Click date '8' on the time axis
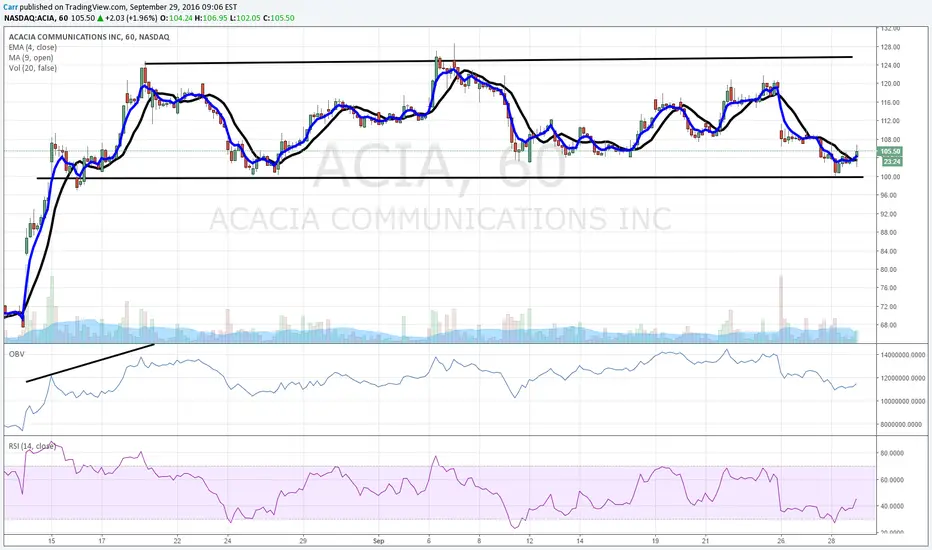This screenshot has height=550, width=932. coord(479,541)
